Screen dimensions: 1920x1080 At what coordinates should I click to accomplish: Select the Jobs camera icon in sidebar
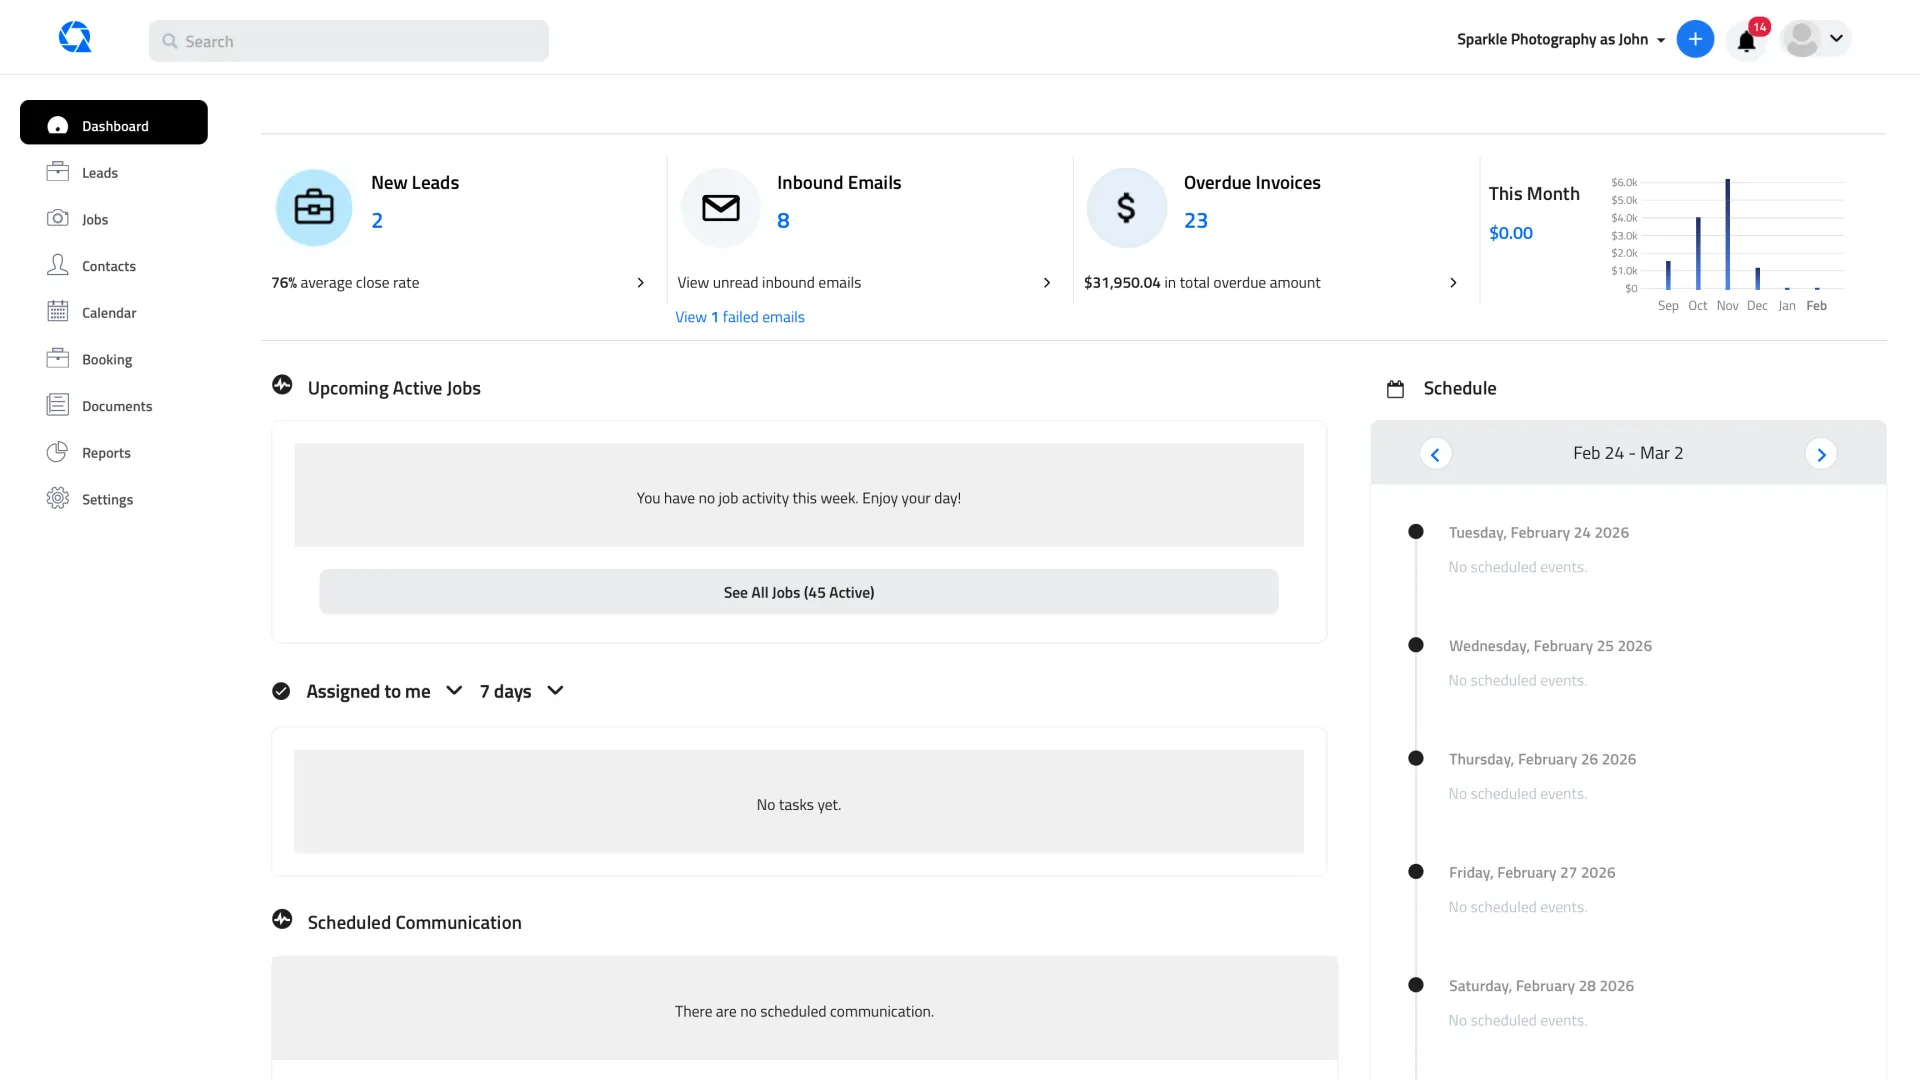tap(59, 219)
